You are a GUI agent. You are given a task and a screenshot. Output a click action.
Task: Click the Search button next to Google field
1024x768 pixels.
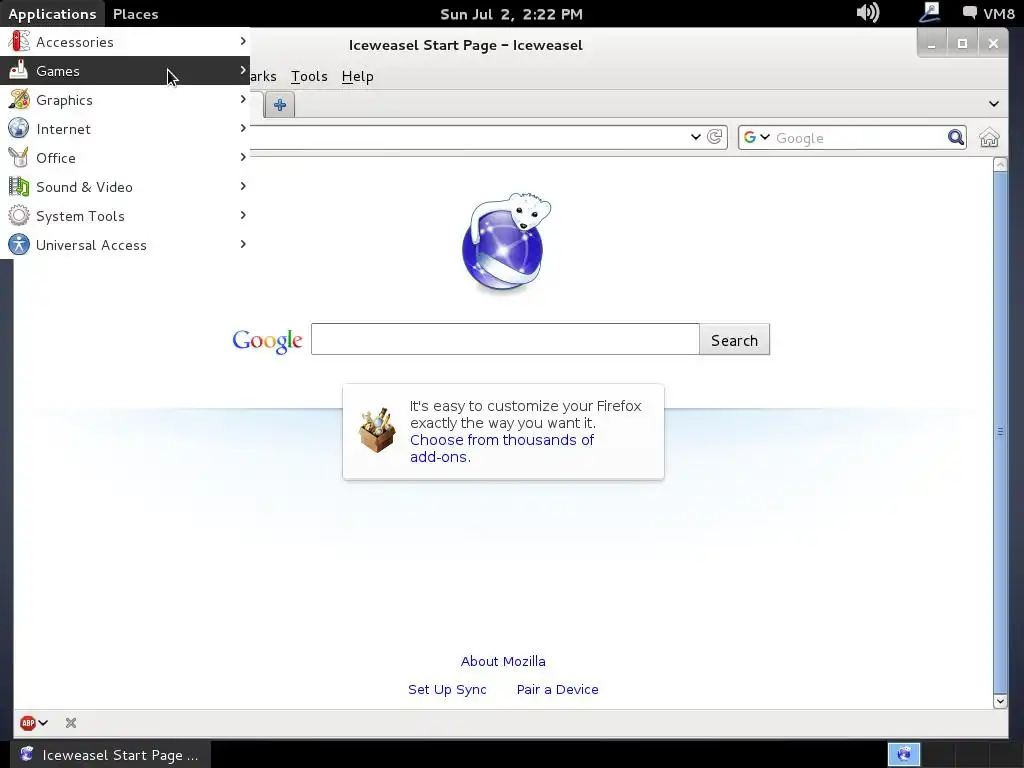coord(734,340)
